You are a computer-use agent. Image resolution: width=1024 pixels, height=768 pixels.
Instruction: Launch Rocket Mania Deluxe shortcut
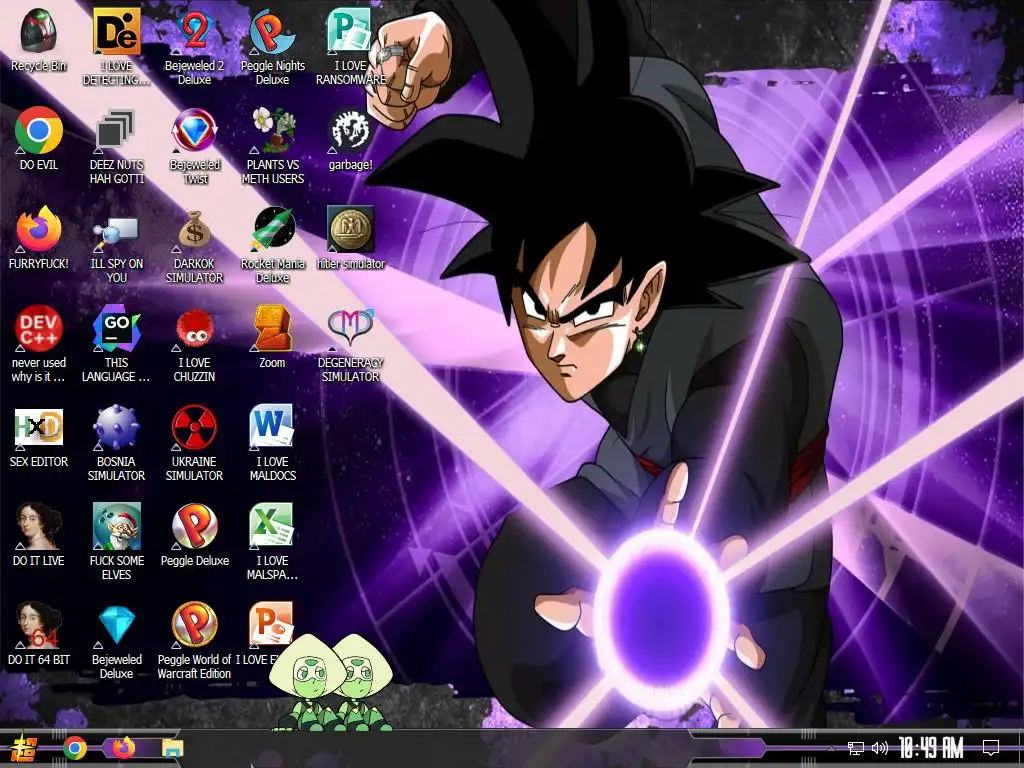pos(272,245)
